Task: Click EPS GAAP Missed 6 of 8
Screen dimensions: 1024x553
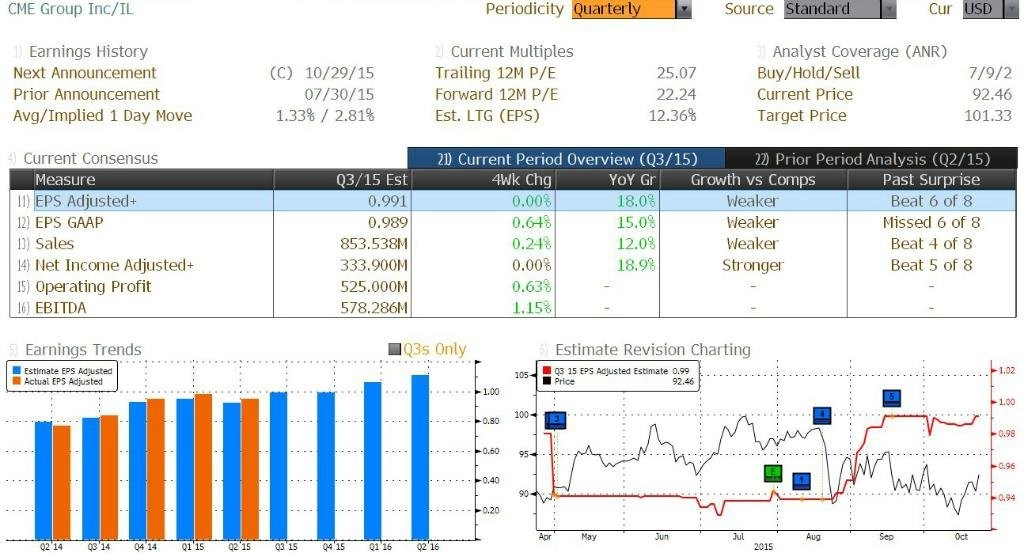Action: pos(931,222)
